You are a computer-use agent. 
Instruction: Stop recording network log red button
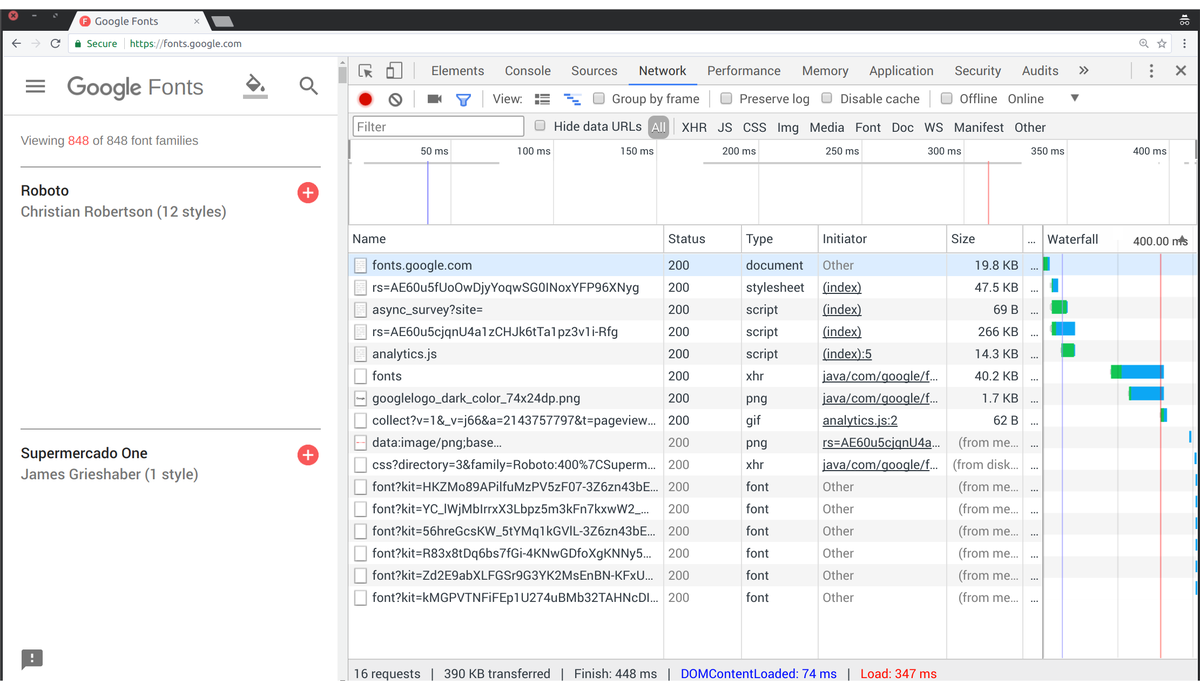point(366,99)
